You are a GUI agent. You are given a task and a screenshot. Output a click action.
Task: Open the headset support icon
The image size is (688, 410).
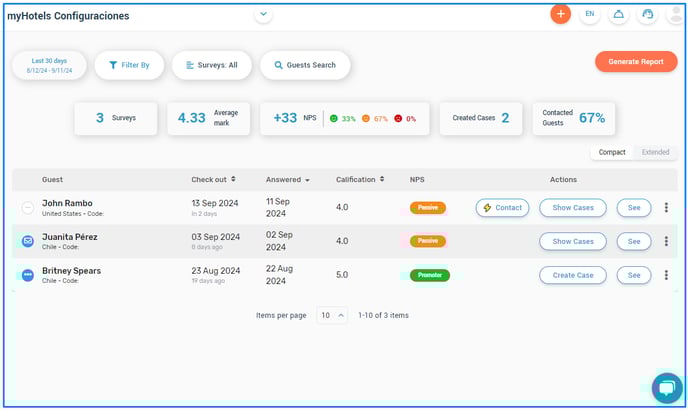[649, 14]
